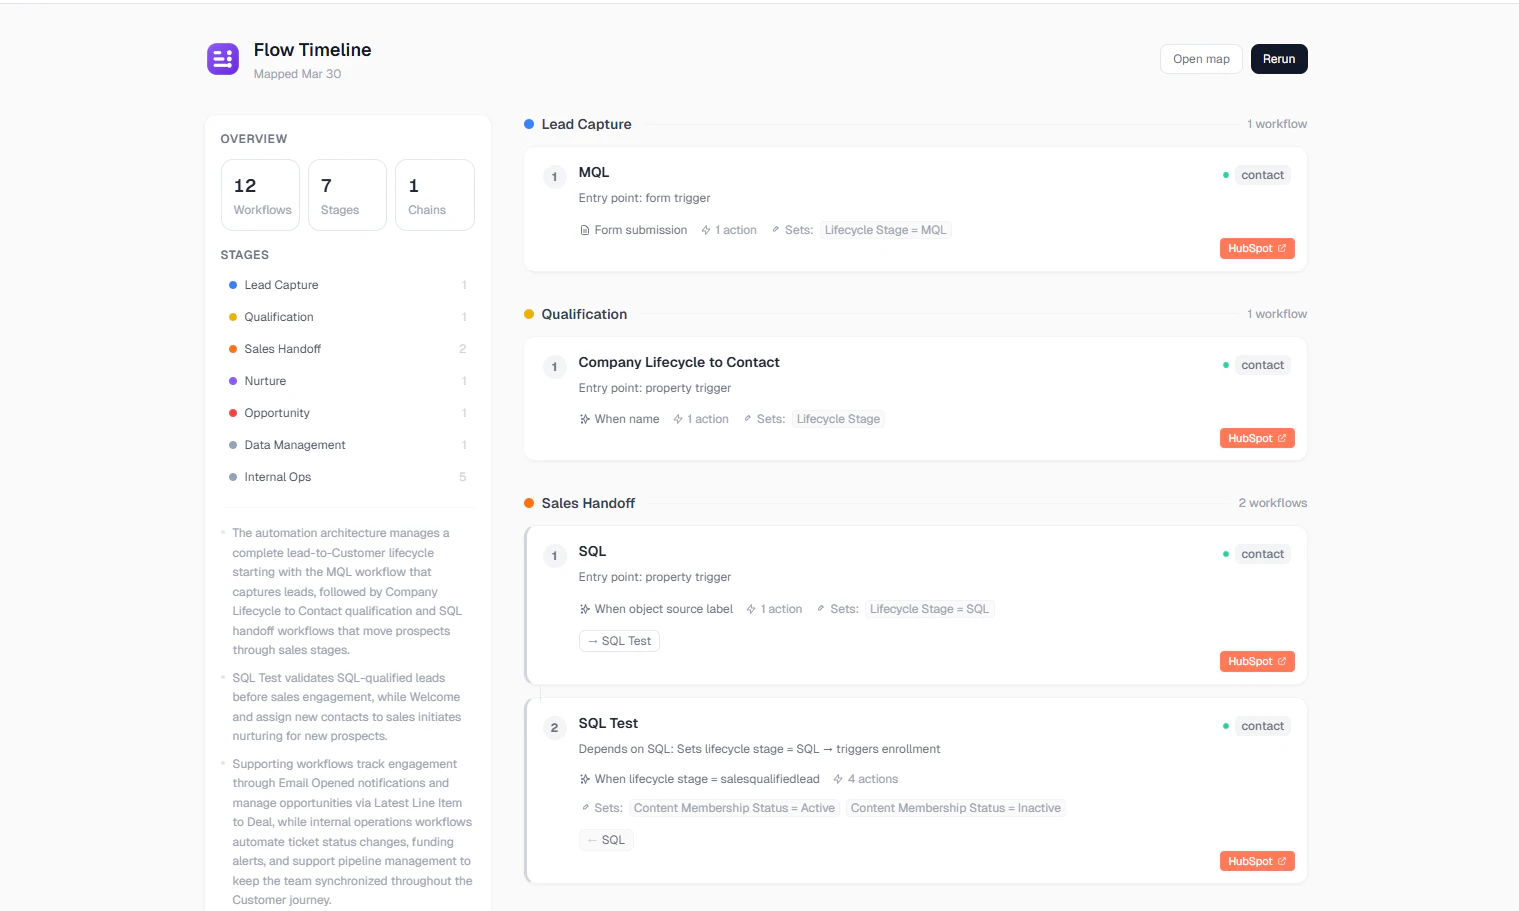Image resolution: width=1519 pixels, height=911 pixels.
Task: Click the Sets paperclip icon on Company Lifecycle card
Action: [749, 418]
